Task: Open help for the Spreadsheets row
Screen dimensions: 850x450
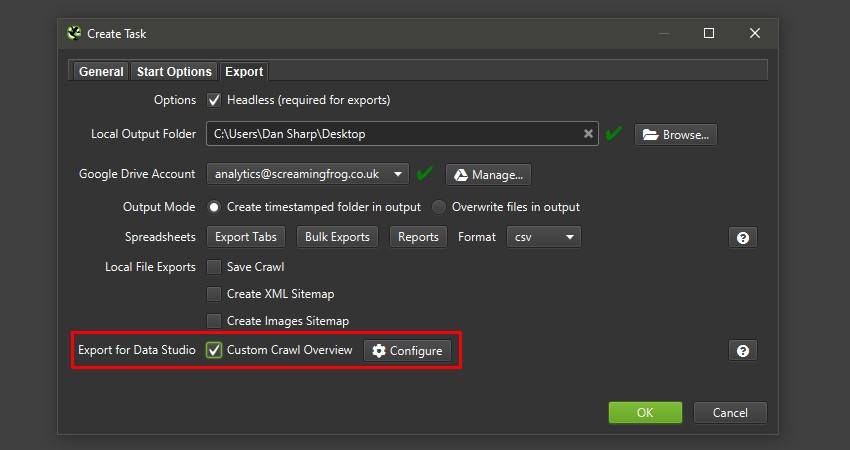Action: point(743,237)
